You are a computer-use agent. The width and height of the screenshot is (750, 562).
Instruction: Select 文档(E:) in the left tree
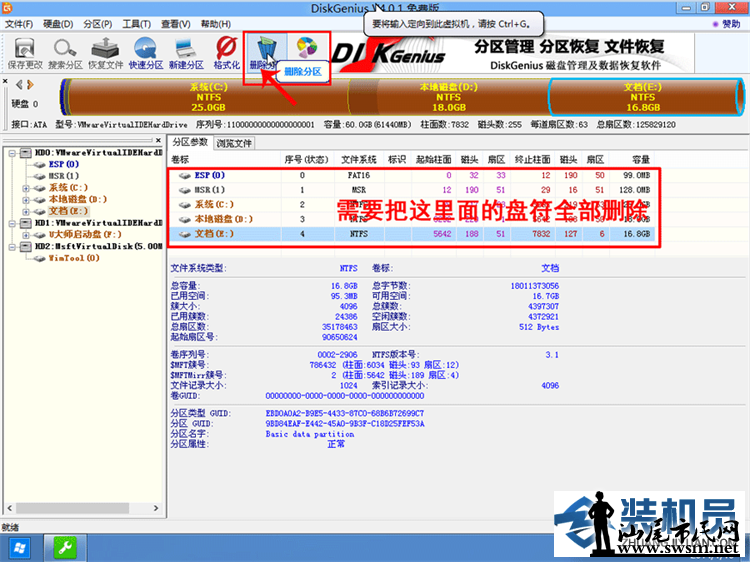(x=68, y=211)
